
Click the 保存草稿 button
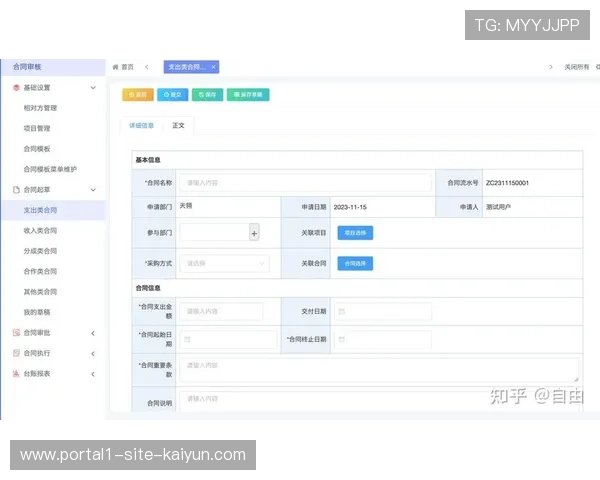248,95
